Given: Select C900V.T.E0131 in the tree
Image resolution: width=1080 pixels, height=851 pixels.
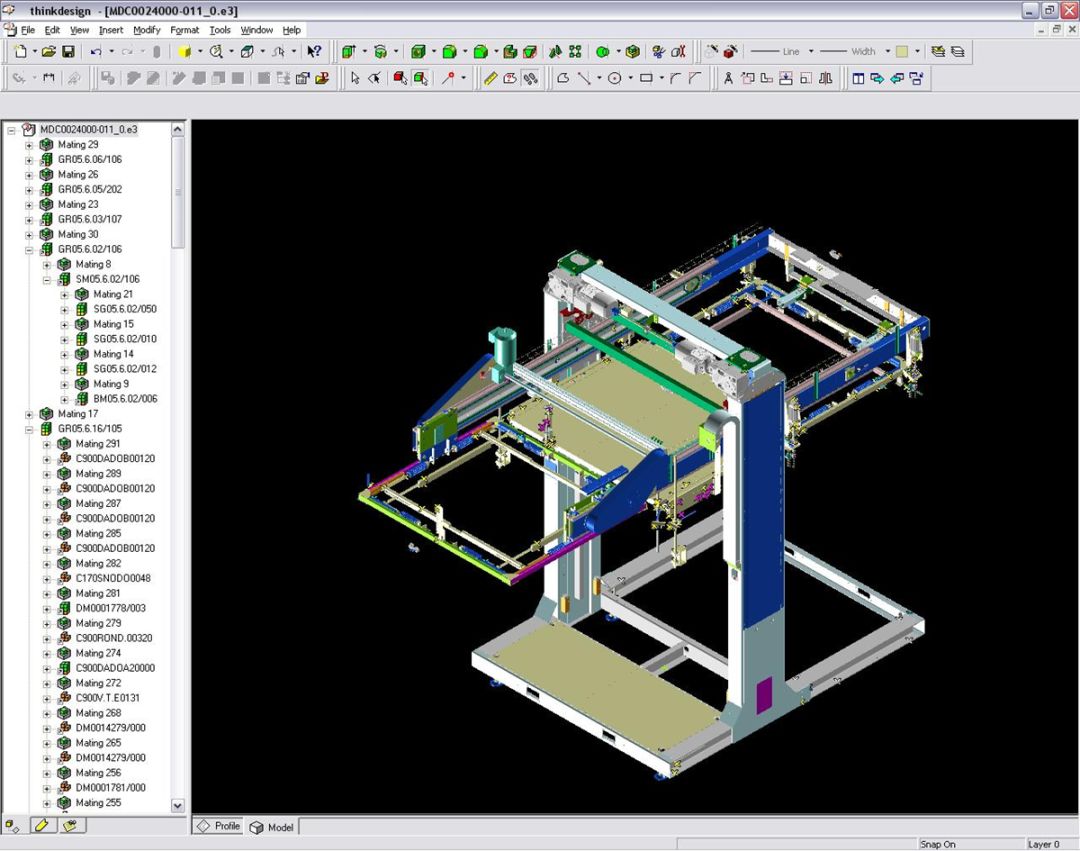Looking at the screenshot, I should point(107,698).
